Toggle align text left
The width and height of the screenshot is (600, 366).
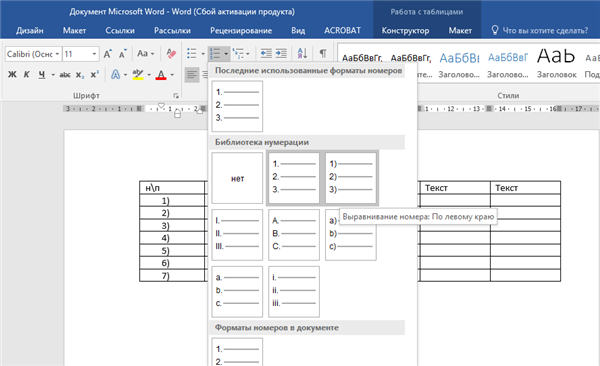click(x=192, y=75)
